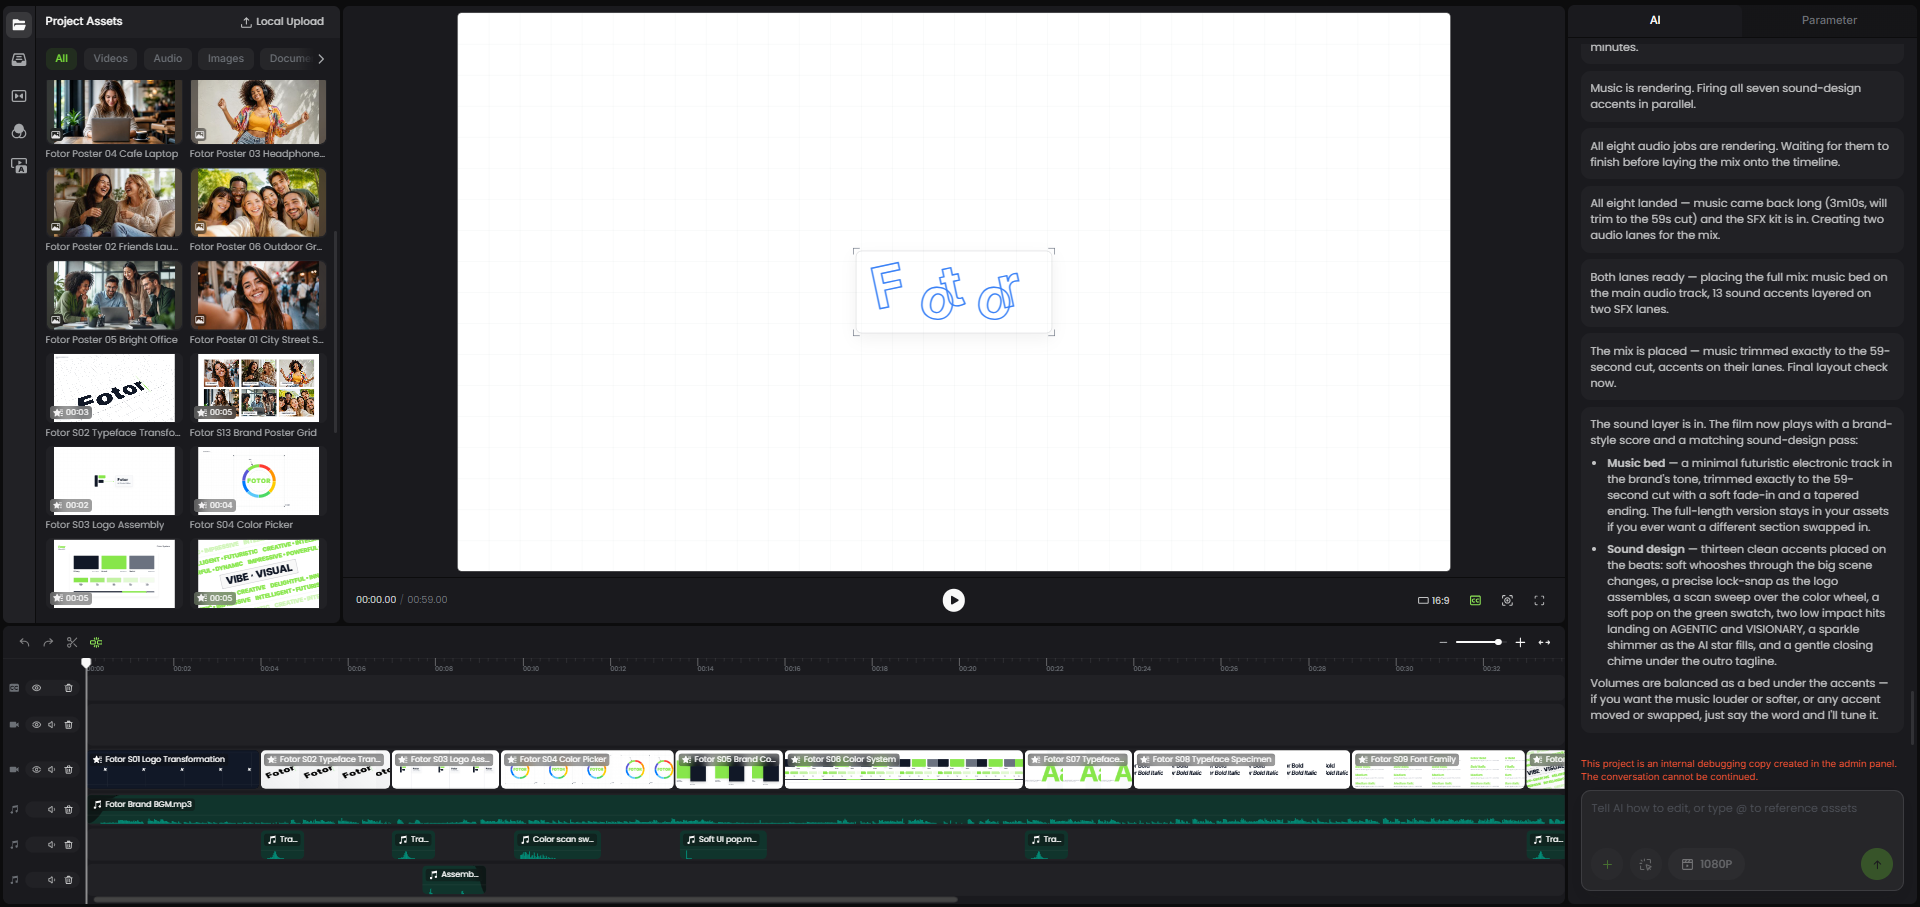Open the 1080P resolution dropdown
Screen dimensions: 1920x907
click(x=1707, y=864)
